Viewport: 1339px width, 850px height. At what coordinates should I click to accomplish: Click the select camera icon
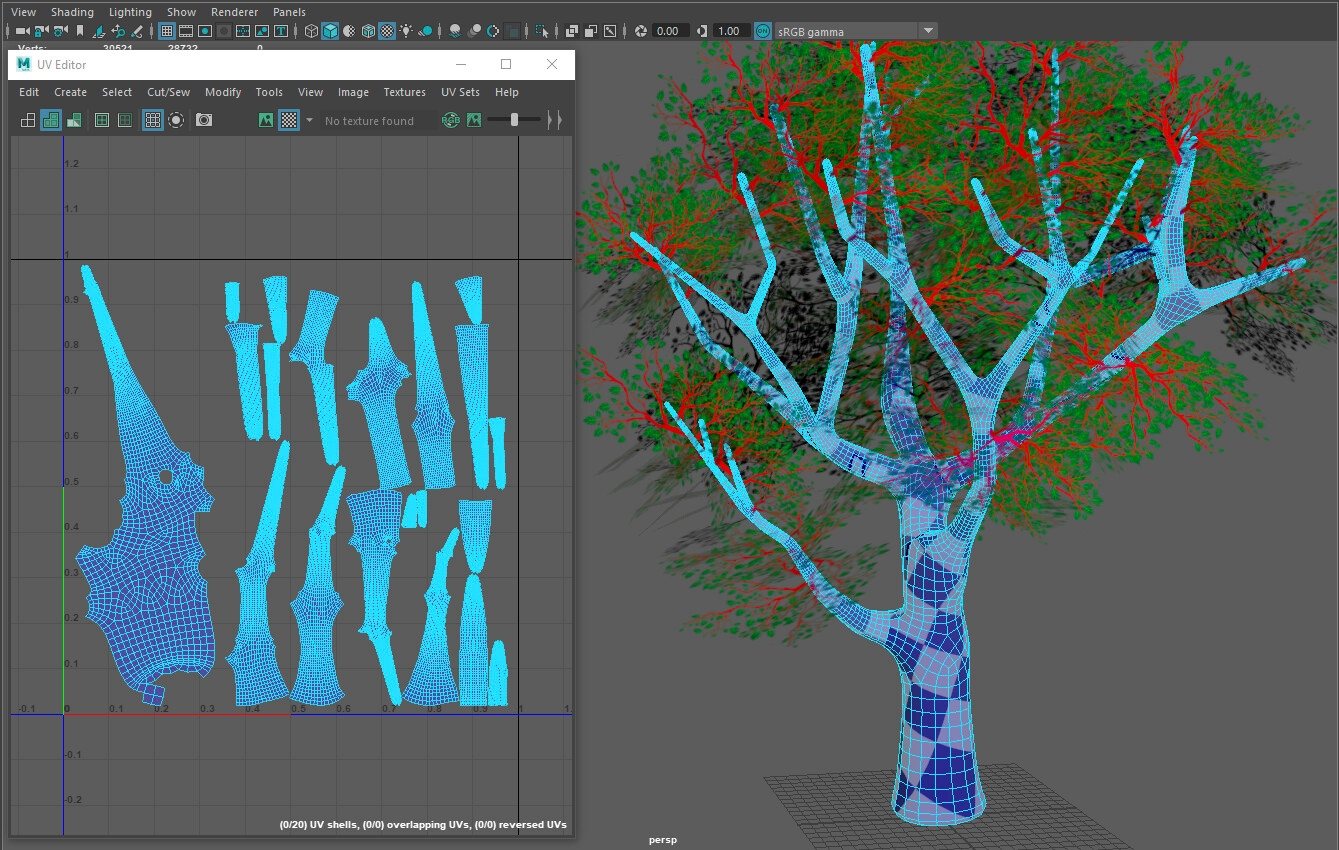pos(22,31)
